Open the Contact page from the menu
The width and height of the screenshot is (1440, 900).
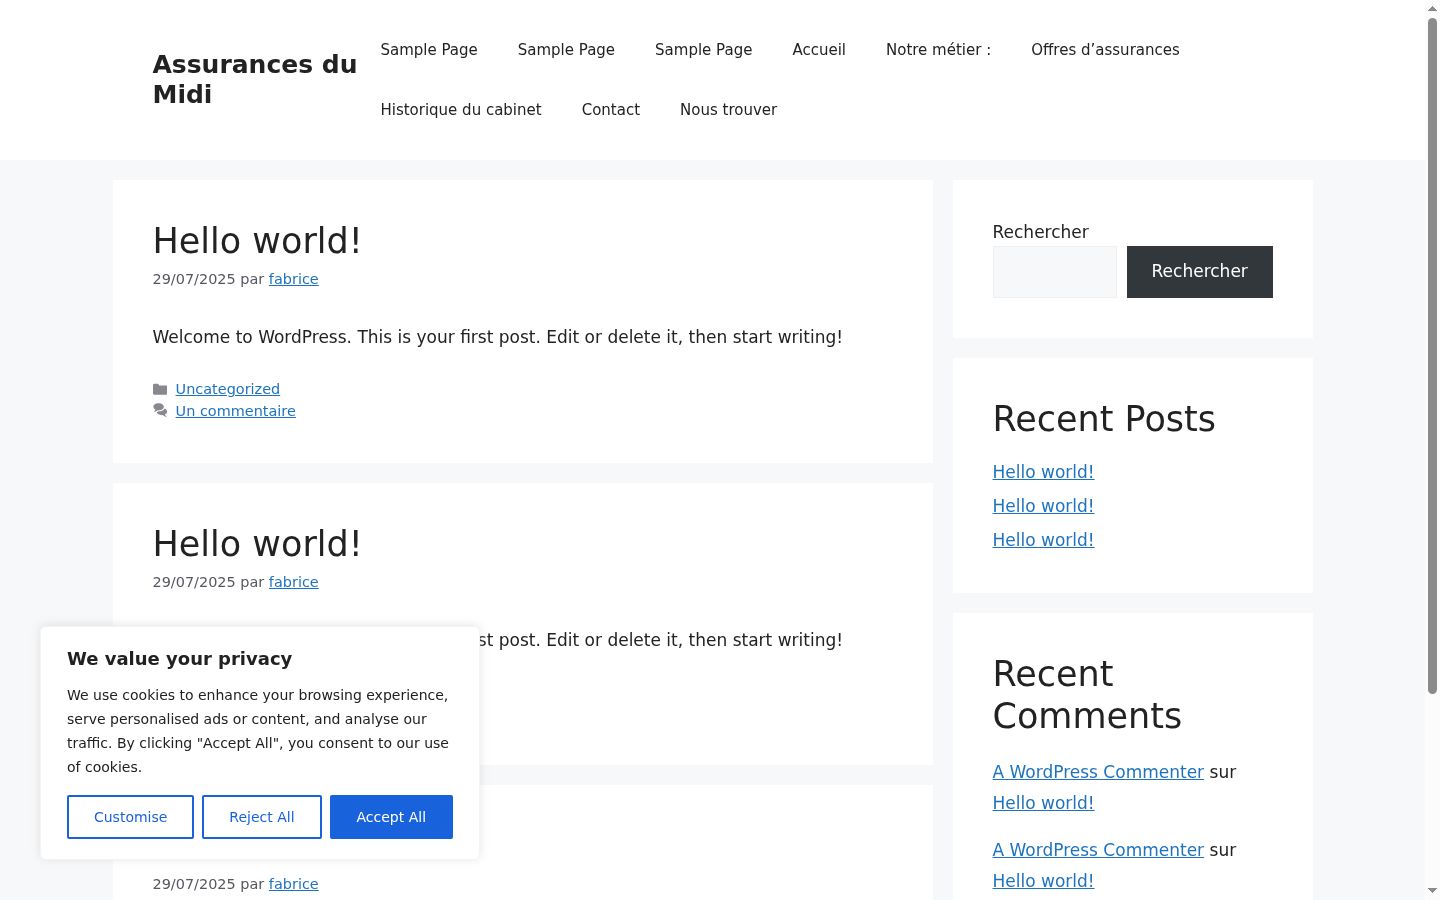tap(611, 110)
